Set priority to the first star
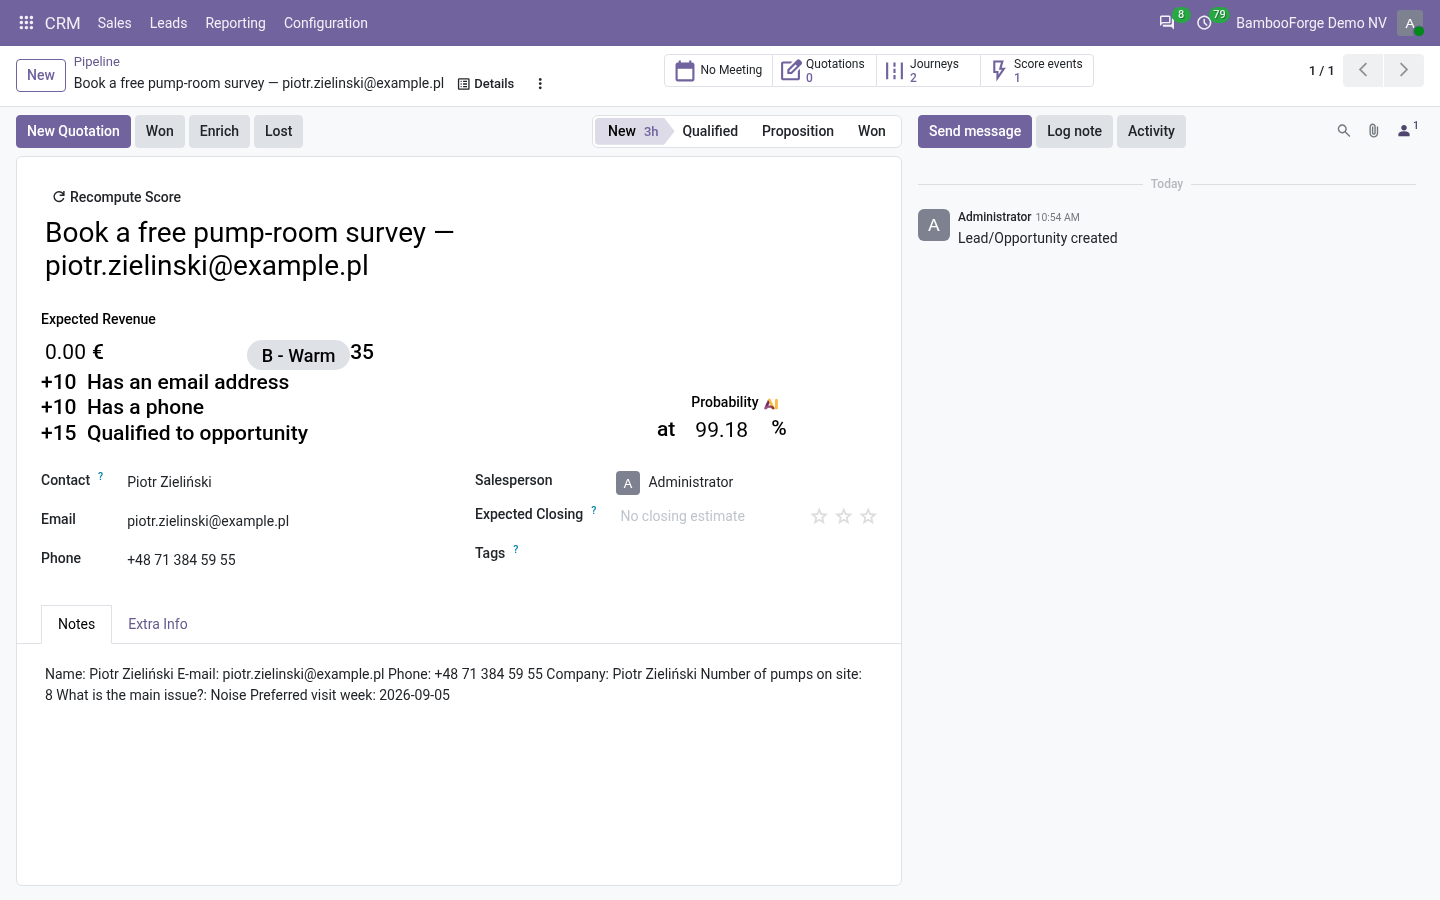1440x900 pixels. [x=819, y=516]
